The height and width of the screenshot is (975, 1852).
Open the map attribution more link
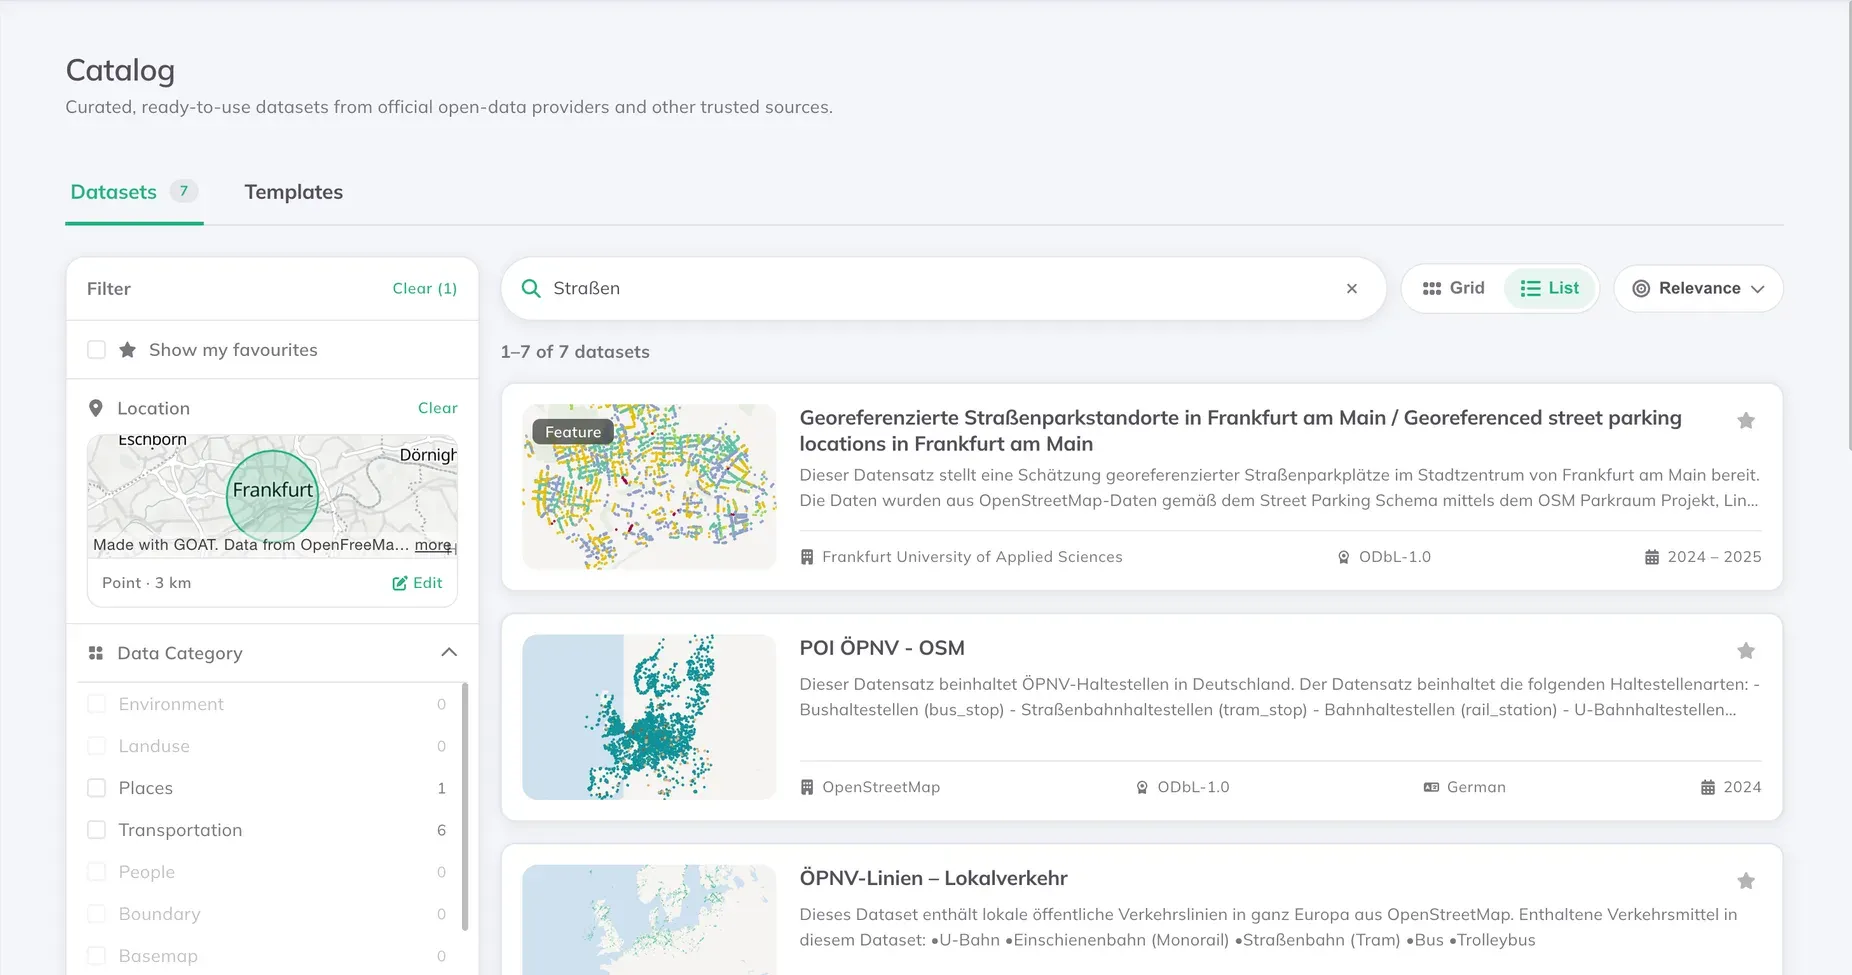433,545
